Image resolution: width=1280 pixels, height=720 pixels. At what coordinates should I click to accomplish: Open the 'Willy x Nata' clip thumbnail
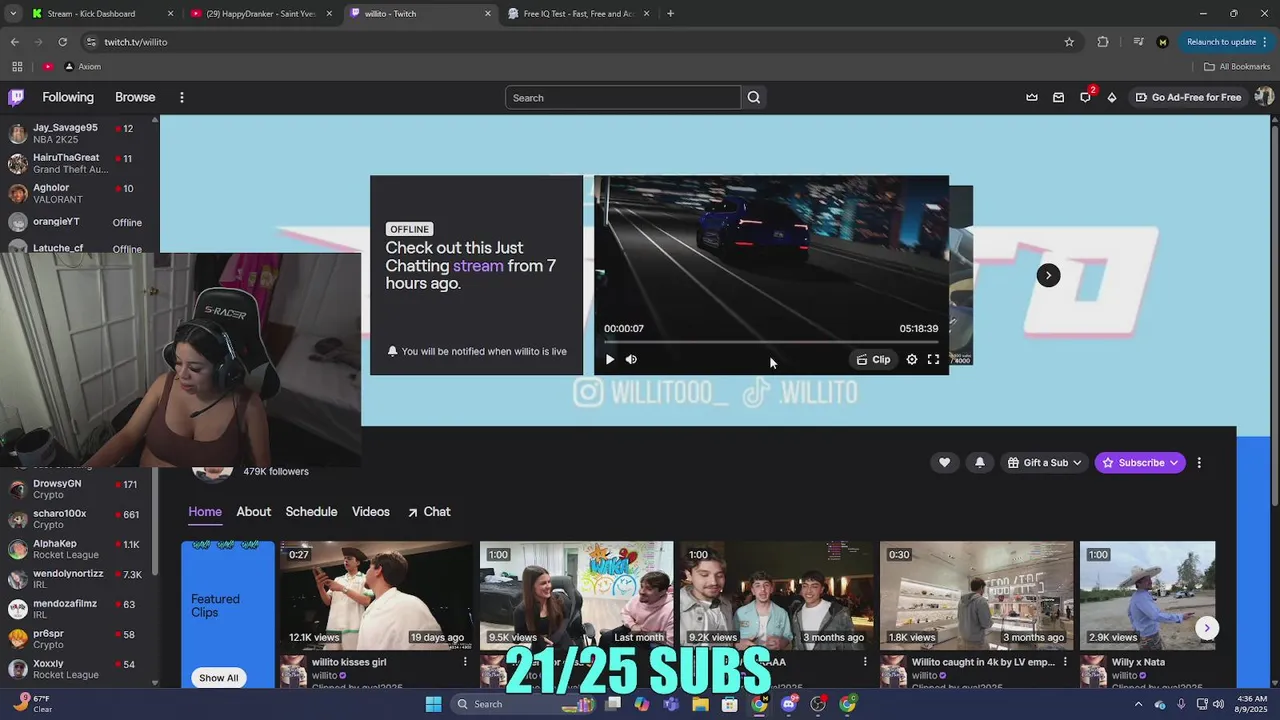pos(1147,595)
